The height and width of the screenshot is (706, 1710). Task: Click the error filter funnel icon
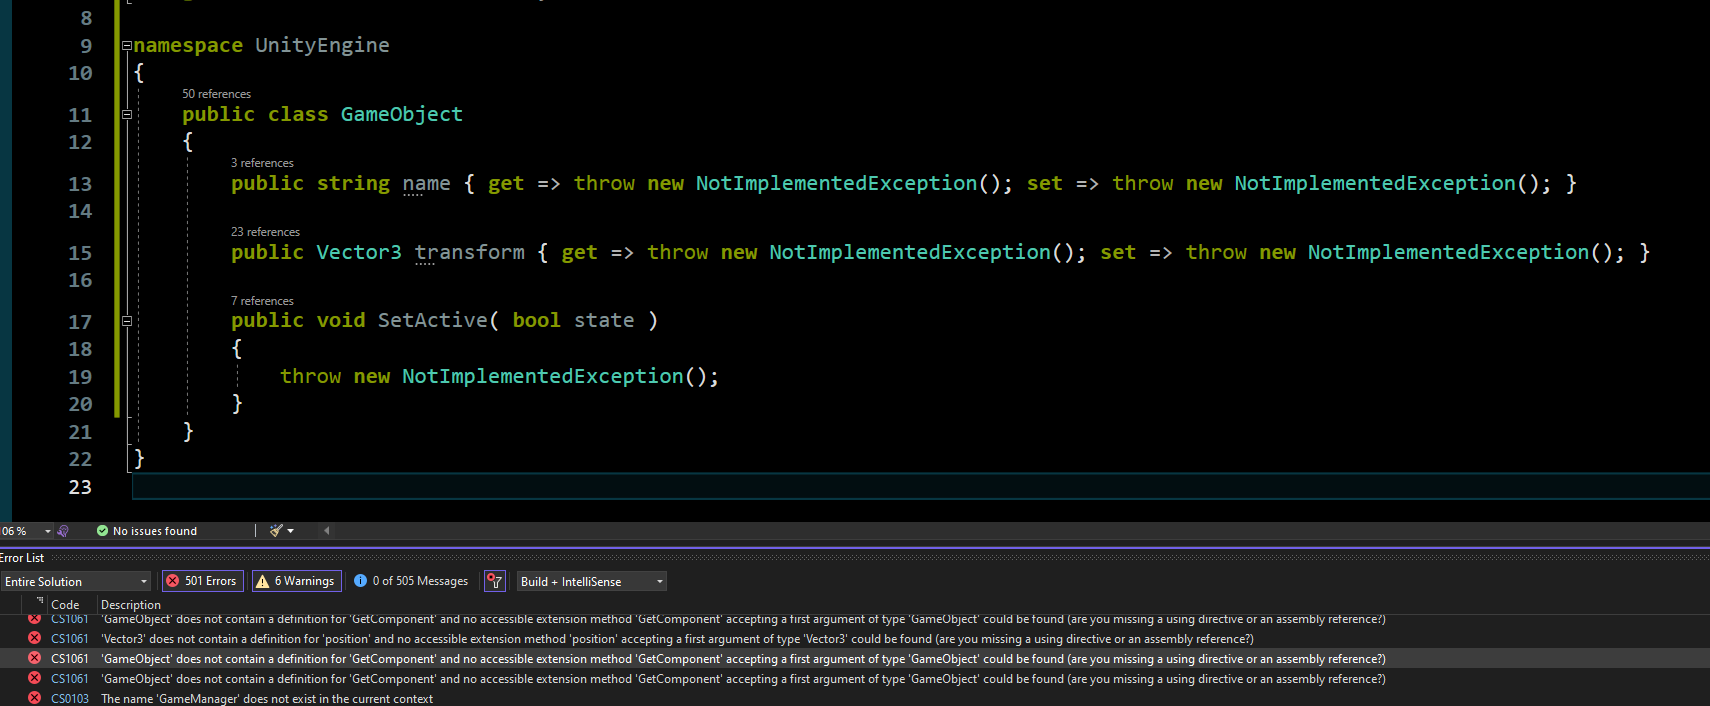[x=494, y=581]
